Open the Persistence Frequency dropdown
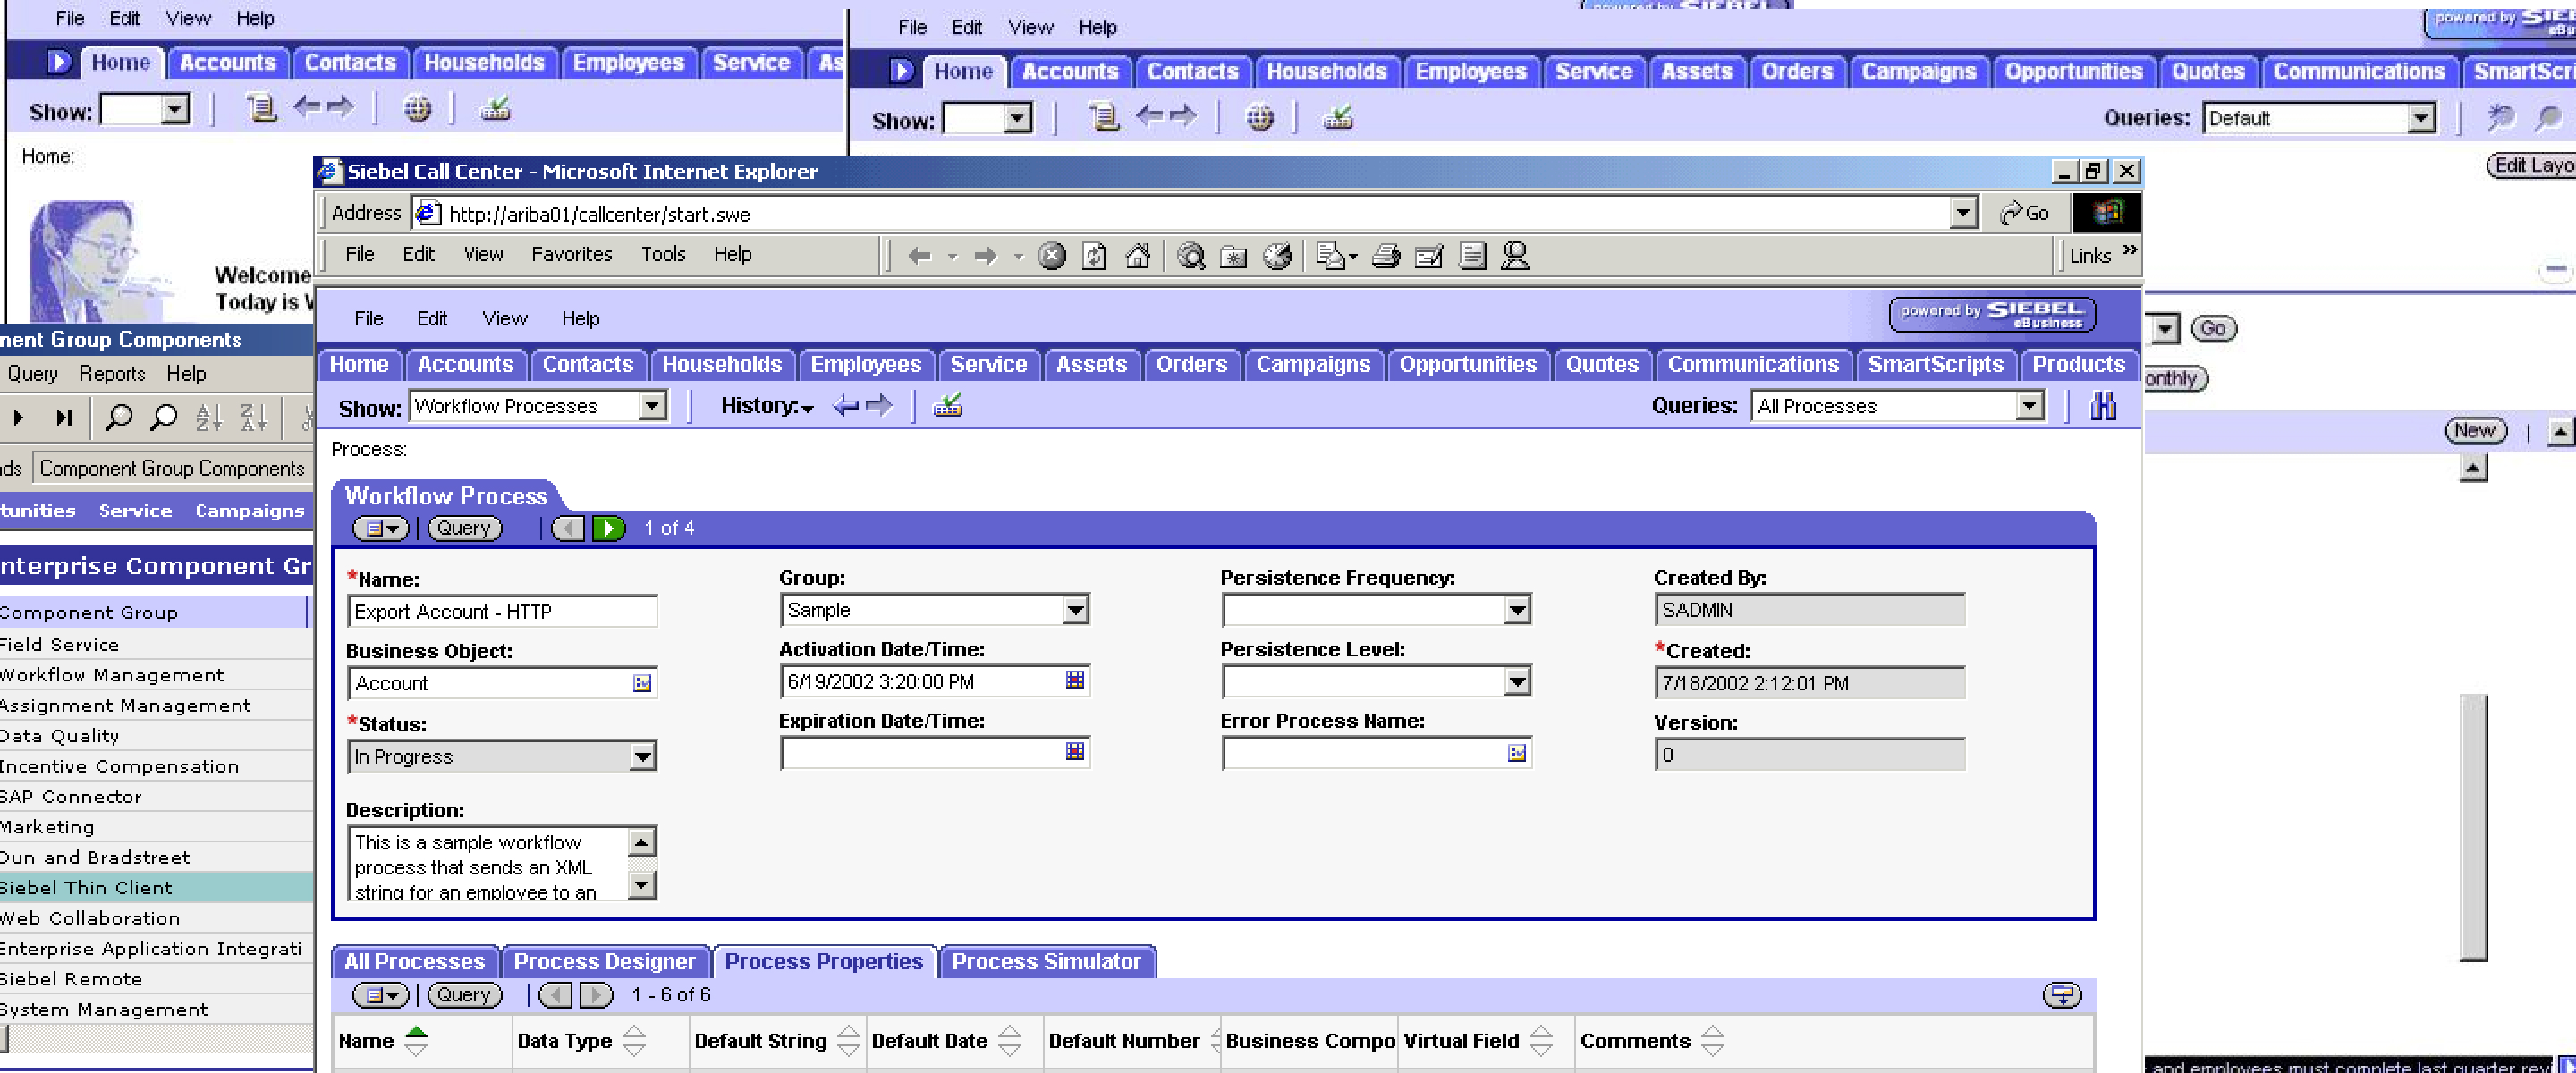Viewport: 2576px width, 1073px height. tap(1516, 610)
